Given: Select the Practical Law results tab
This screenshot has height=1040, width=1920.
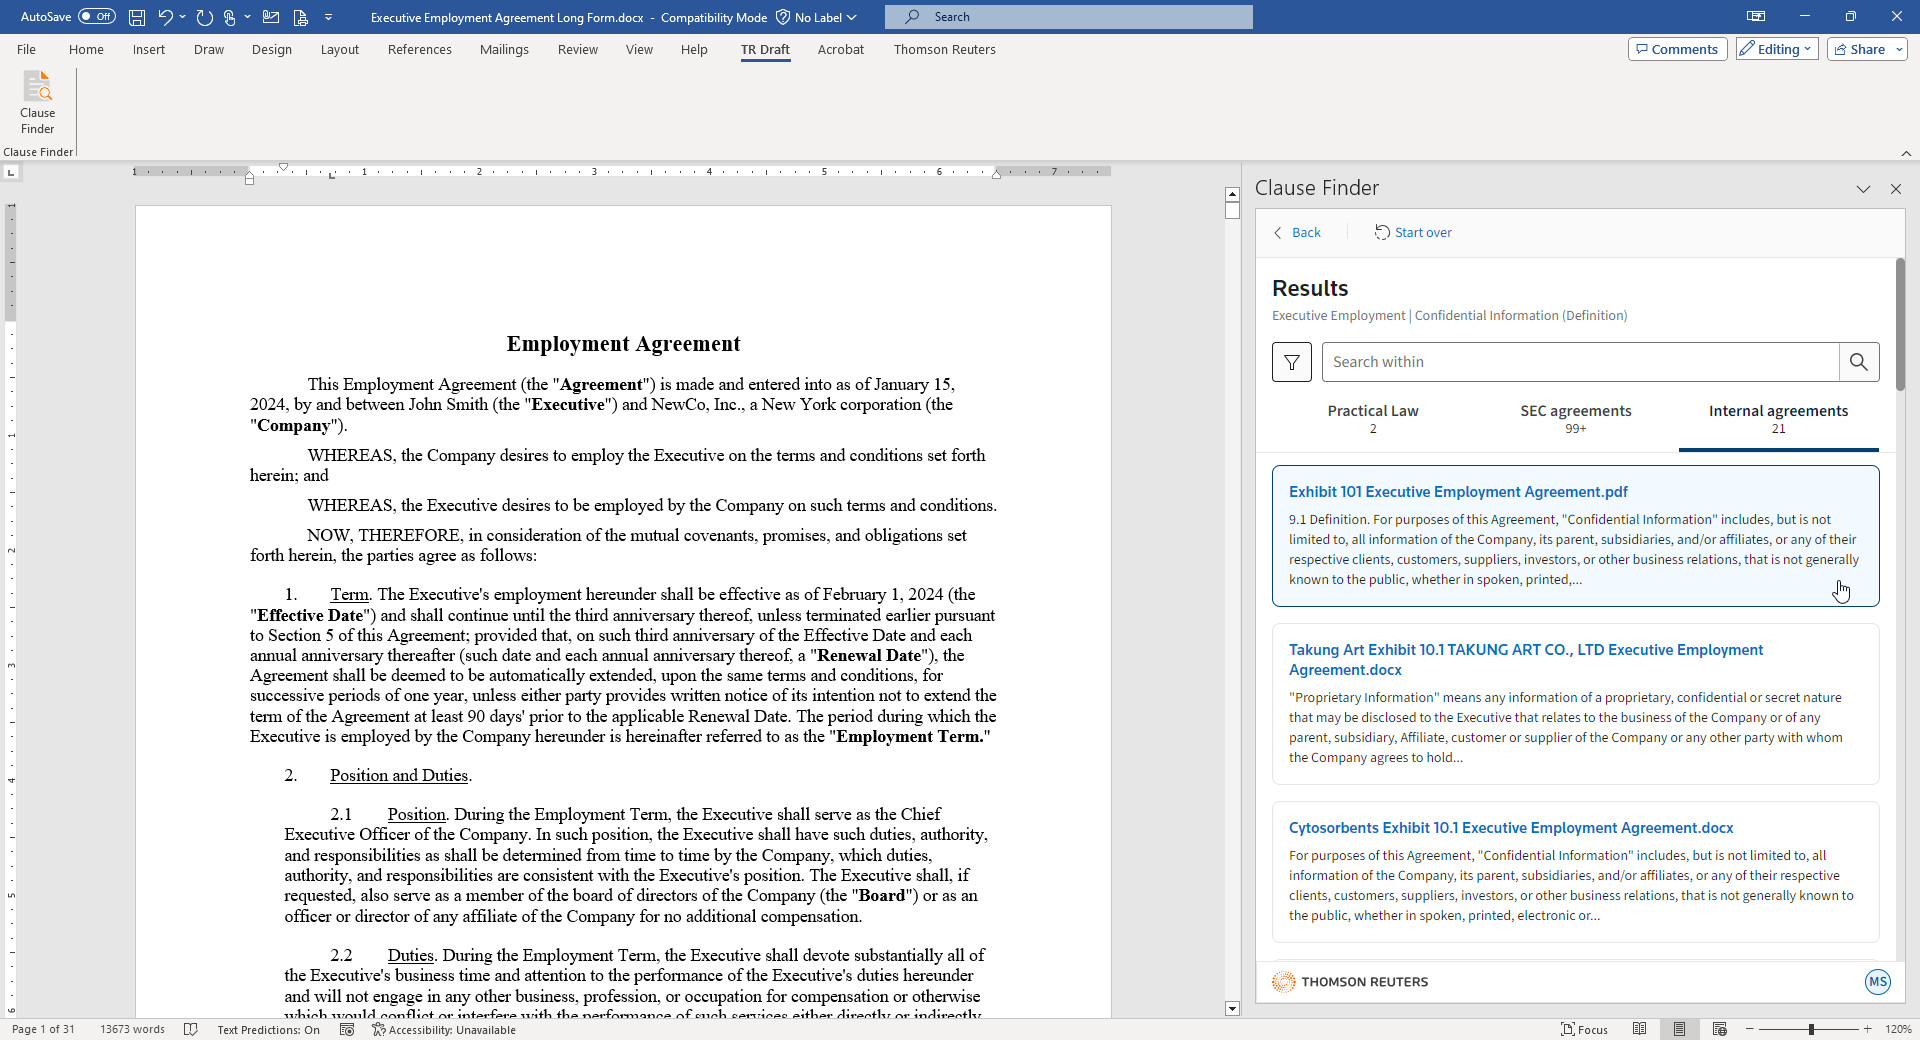Looking at the screenshot, I should click(1372, 419).
